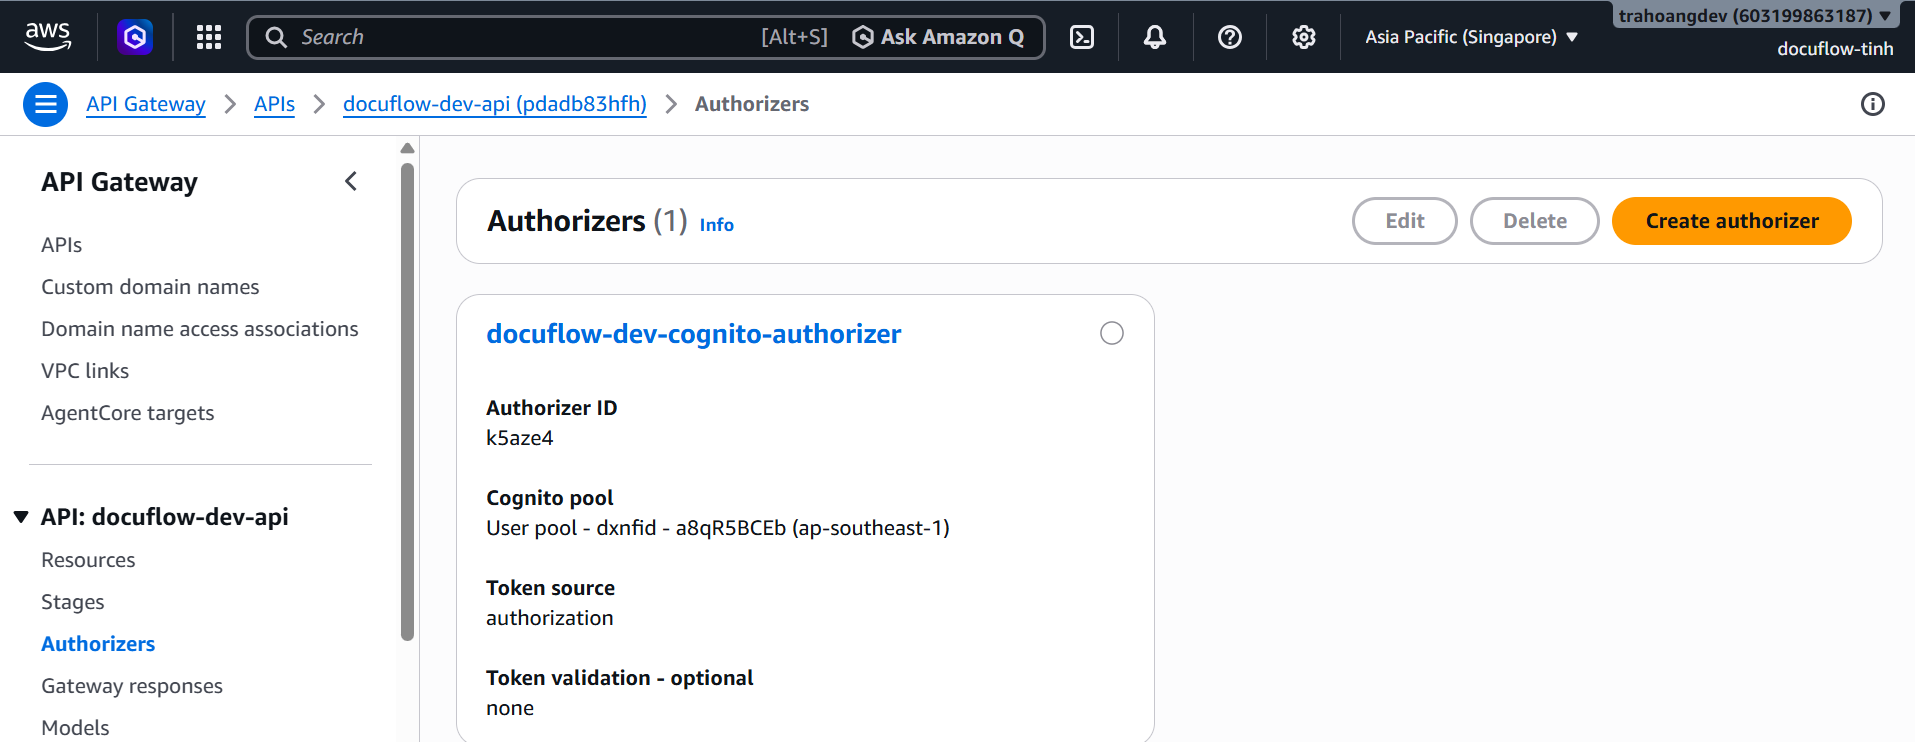
Task: Go to APIs breadcrumb link
Action: tap(274, 104)
